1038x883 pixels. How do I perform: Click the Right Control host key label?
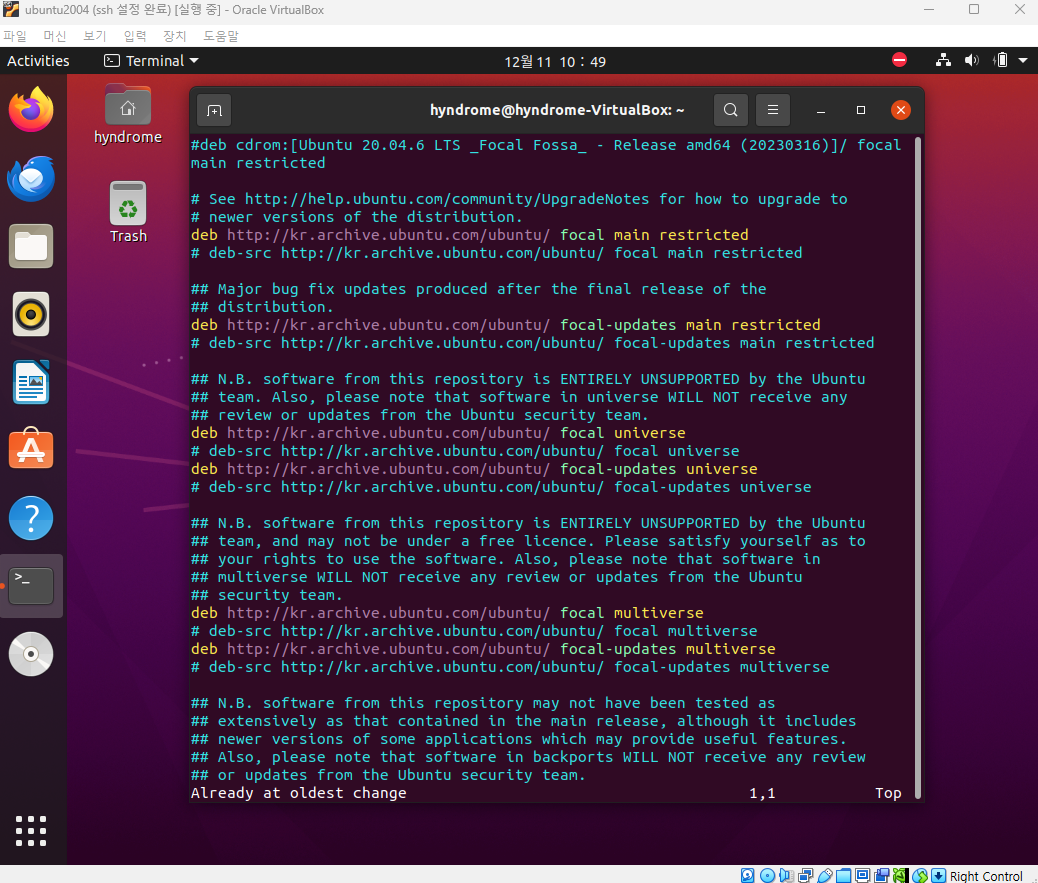tap(986, 875)
